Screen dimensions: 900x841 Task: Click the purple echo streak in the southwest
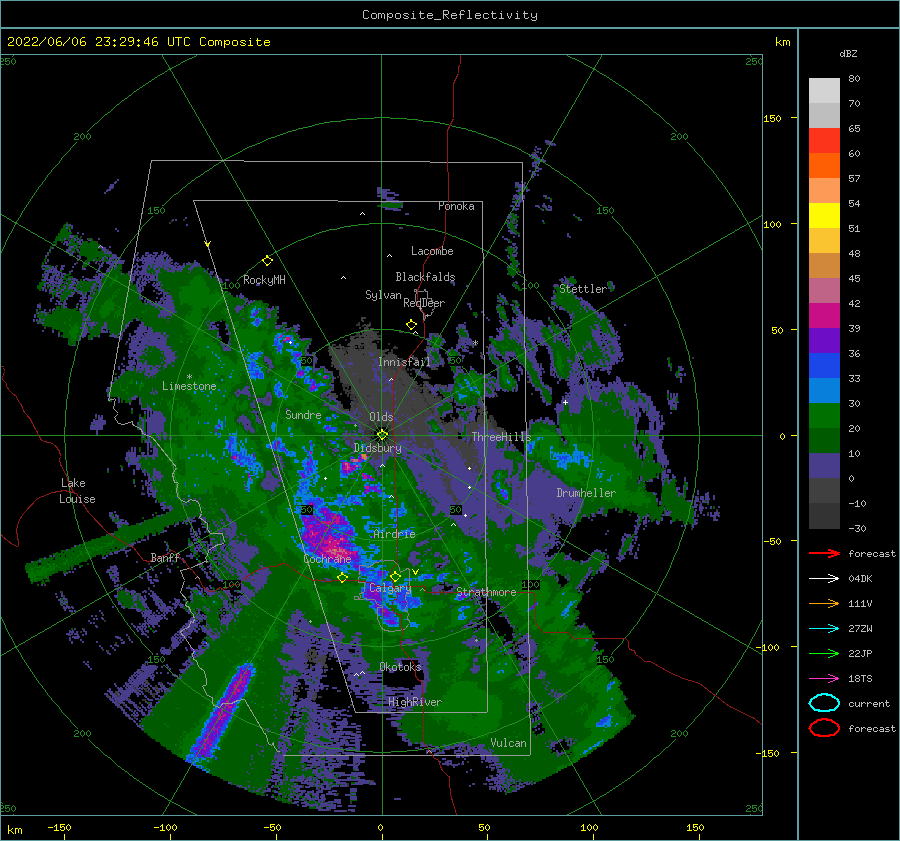(221, 712)
